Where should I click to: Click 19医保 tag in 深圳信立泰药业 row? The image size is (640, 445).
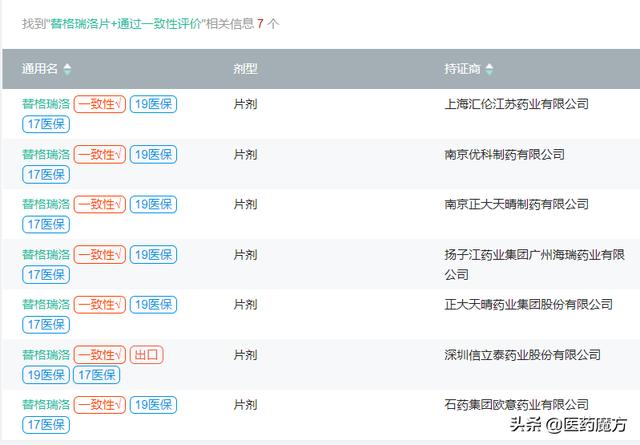[46, 375]
